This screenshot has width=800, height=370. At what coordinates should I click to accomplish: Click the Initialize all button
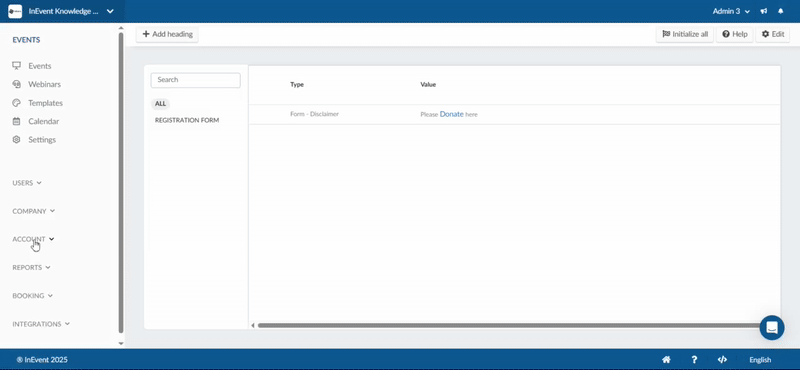coord(685,34)
